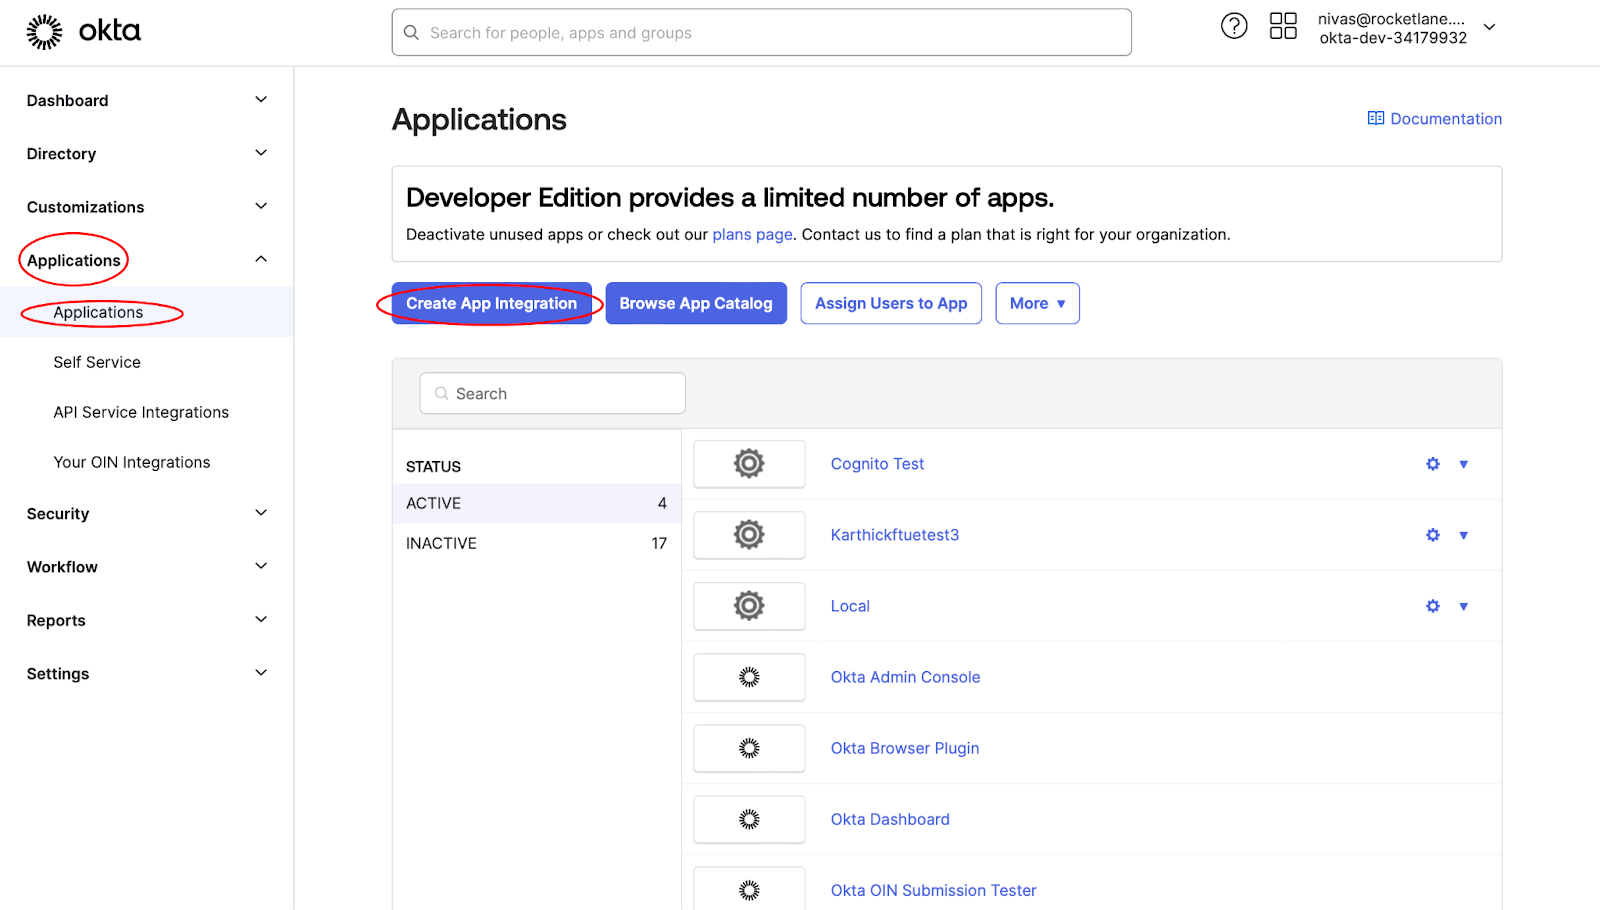Expand the Customizations menu section

click(261, 206)
